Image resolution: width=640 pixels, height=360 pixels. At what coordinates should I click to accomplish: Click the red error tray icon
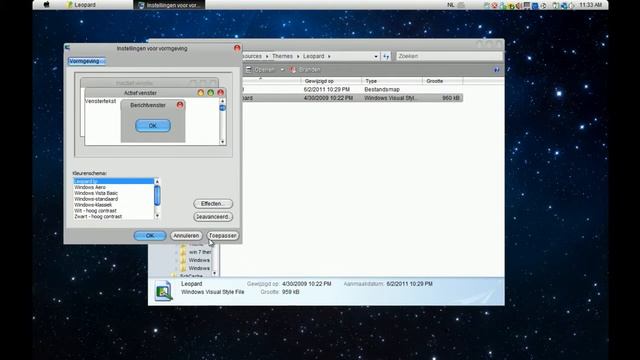click(x=495, y=5)
